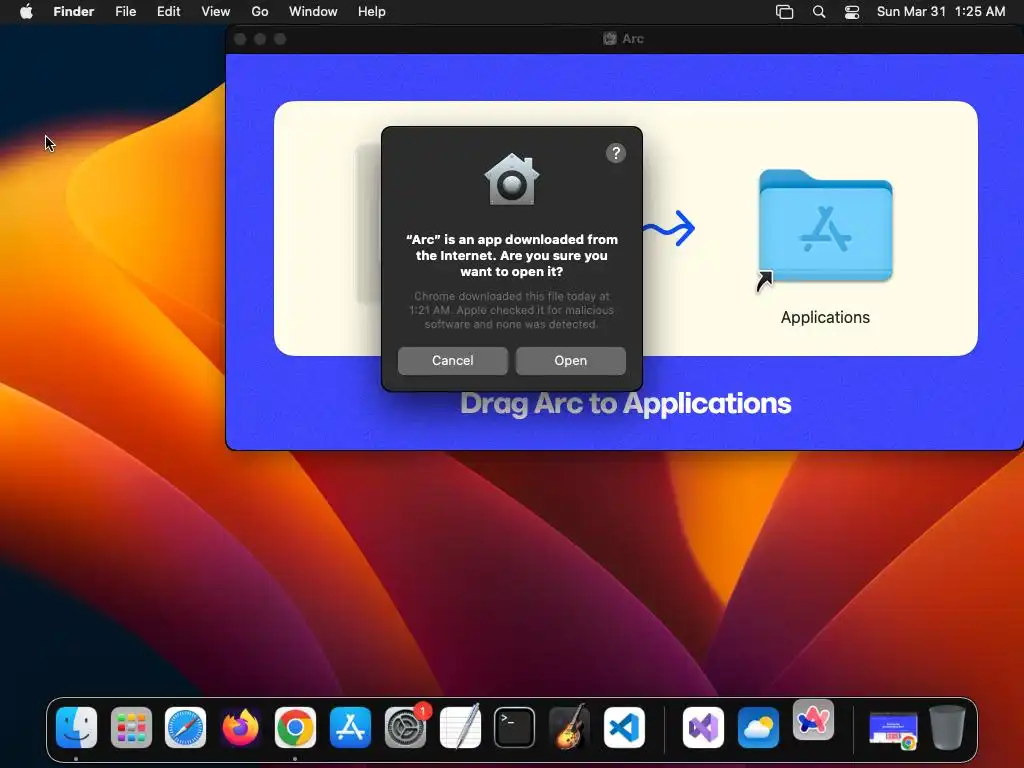The height and width of the screenshot is (768, 1024).
Task: Open Visual Studio Code from the Dock
Action: pos(624,728)
